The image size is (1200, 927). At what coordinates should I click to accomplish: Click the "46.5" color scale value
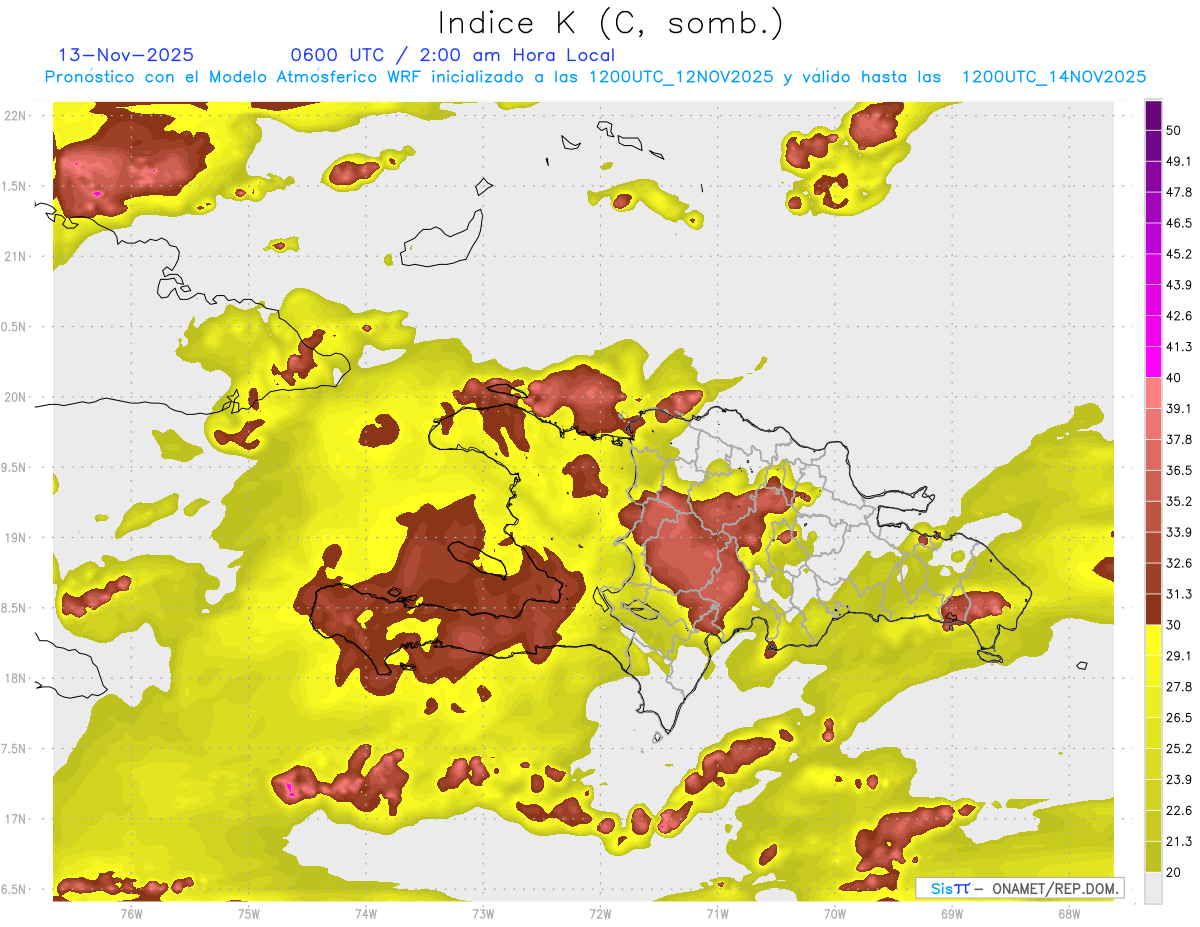[1179, 223]
